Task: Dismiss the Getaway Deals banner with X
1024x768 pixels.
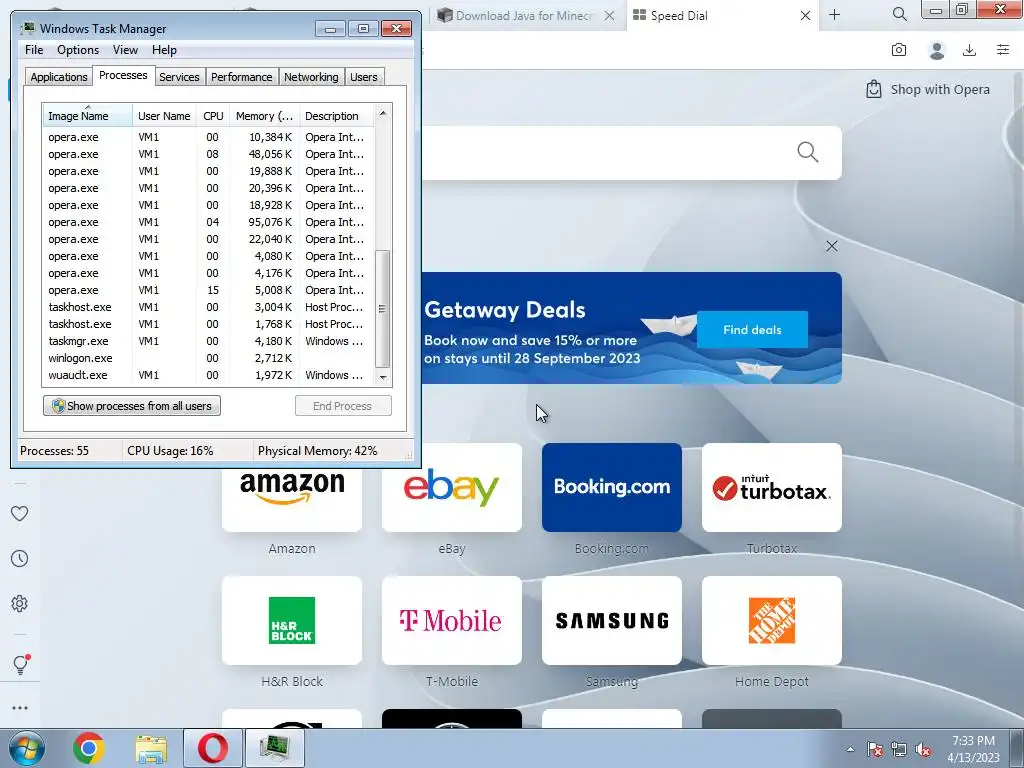Action: pos(831,246)
